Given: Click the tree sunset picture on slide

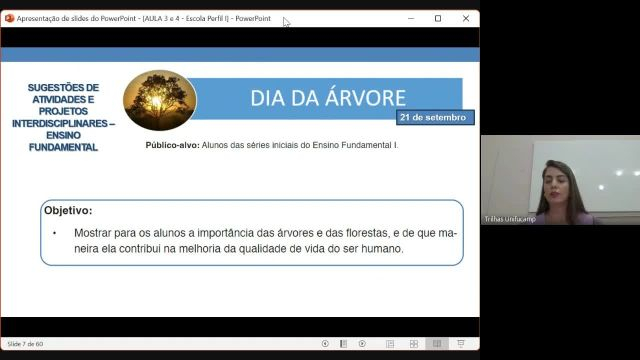Looking at the screenshot, I should tap(160, 100).
